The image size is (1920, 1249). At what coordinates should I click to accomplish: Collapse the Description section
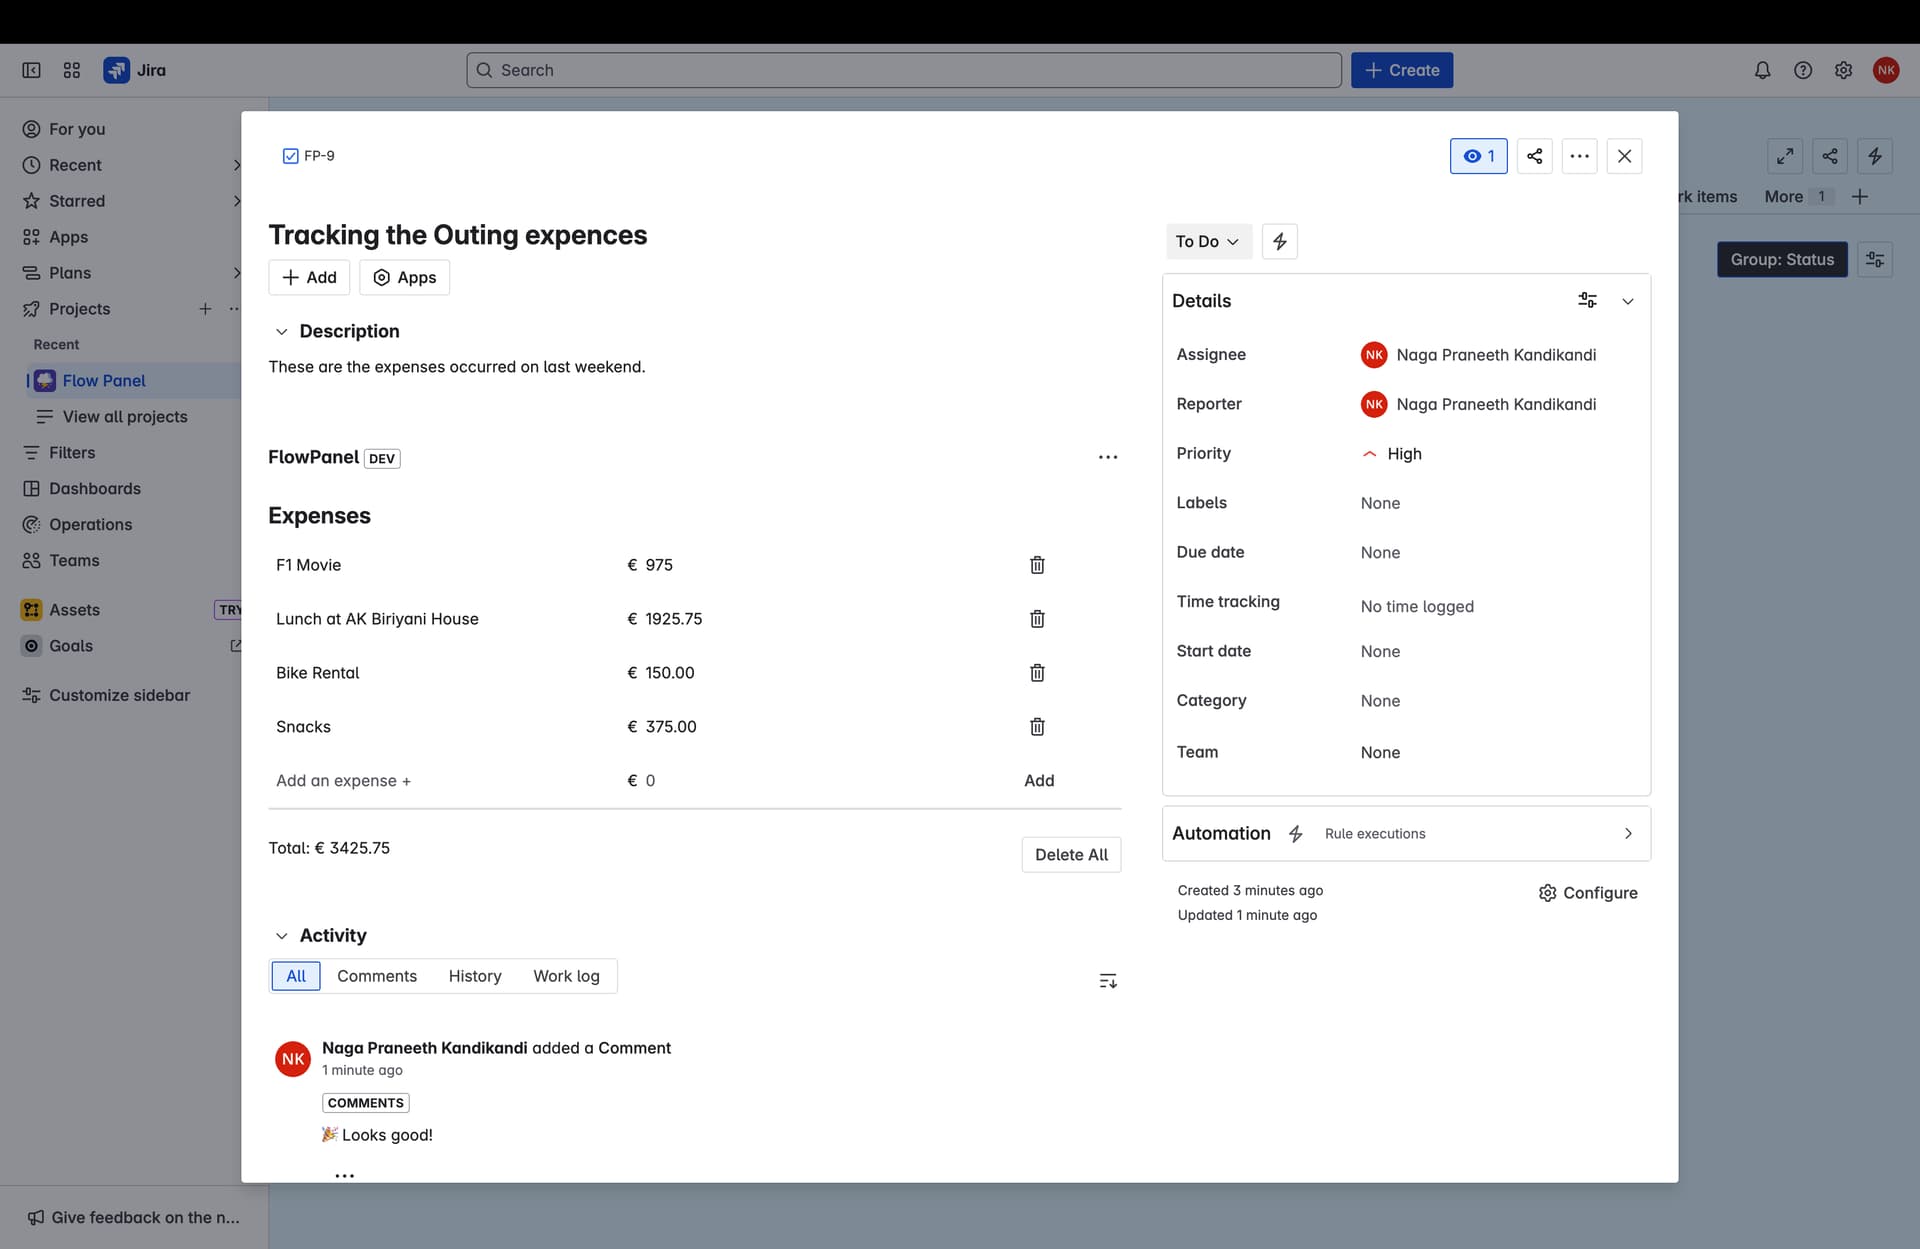[x=282, y=331]
